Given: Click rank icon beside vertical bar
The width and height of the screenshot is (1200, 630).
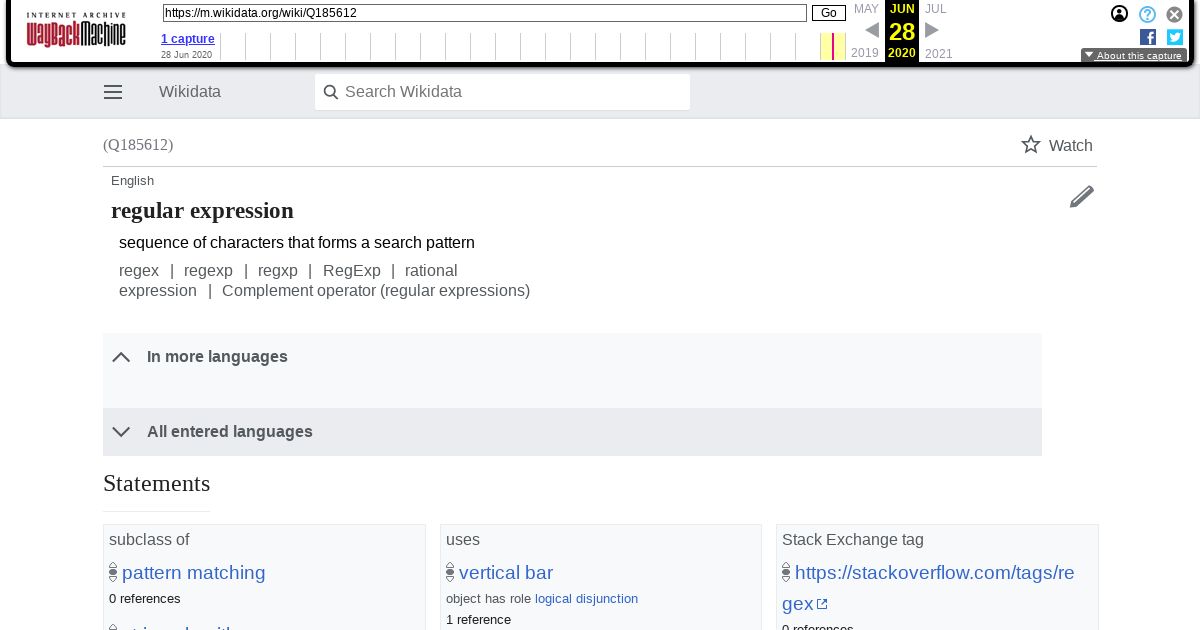Looking at the screenshot, I should coord(450,573).
